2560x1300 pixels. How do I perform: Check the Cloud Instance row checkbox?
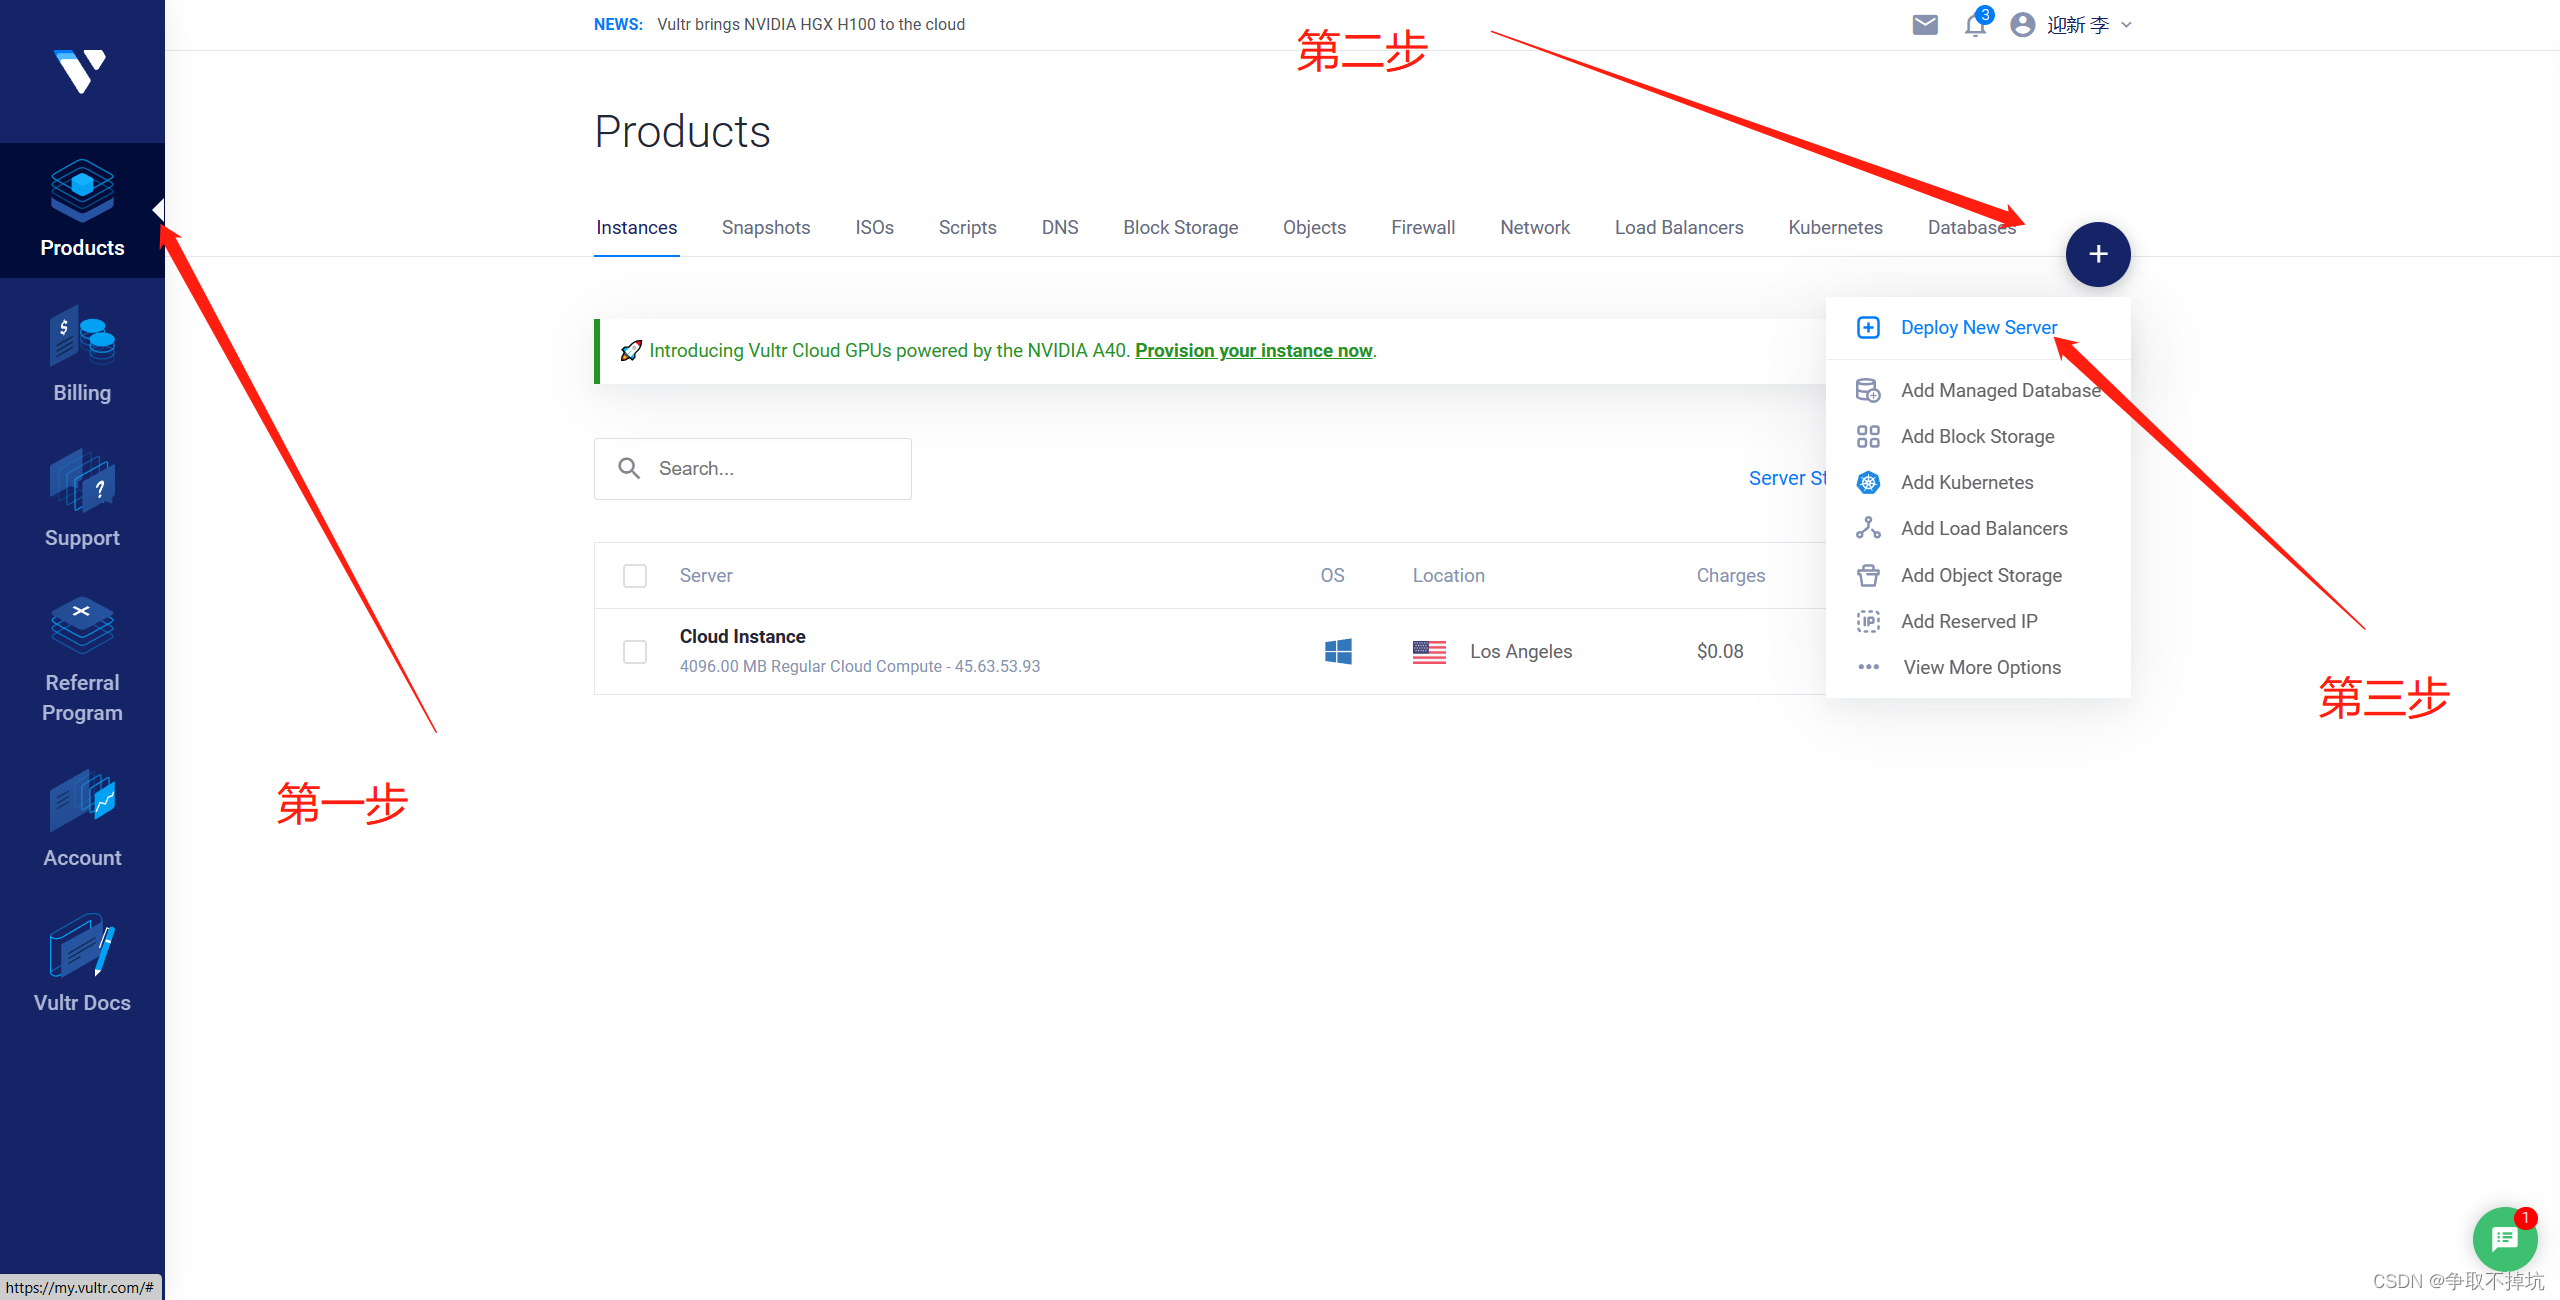(x=635, y=652)
